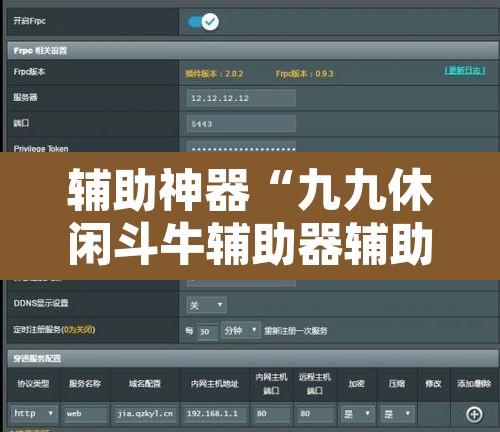
Task: Open the http protocol type dropdown
Action: (x=34, y=414)
